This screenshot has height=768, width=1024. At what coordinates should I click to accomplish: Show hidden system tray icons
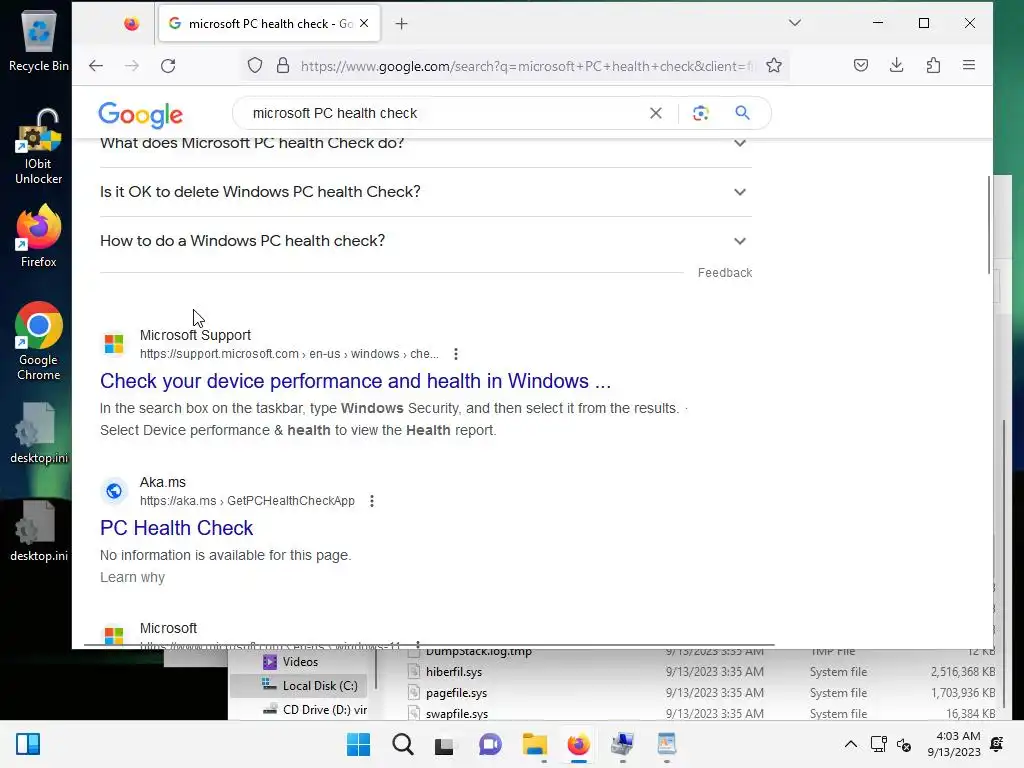point(851,744)
